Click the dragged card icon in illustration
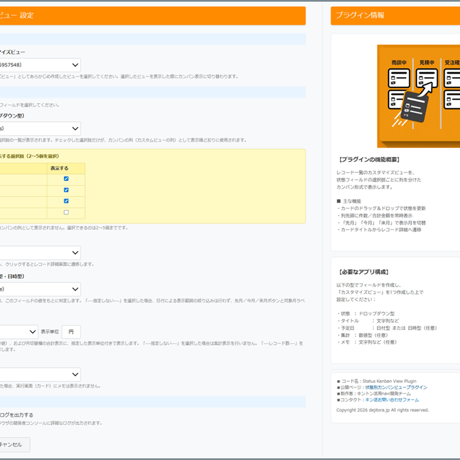Viewport: 460px width, 460px height. pyautogui.click(x=414, y=107)
